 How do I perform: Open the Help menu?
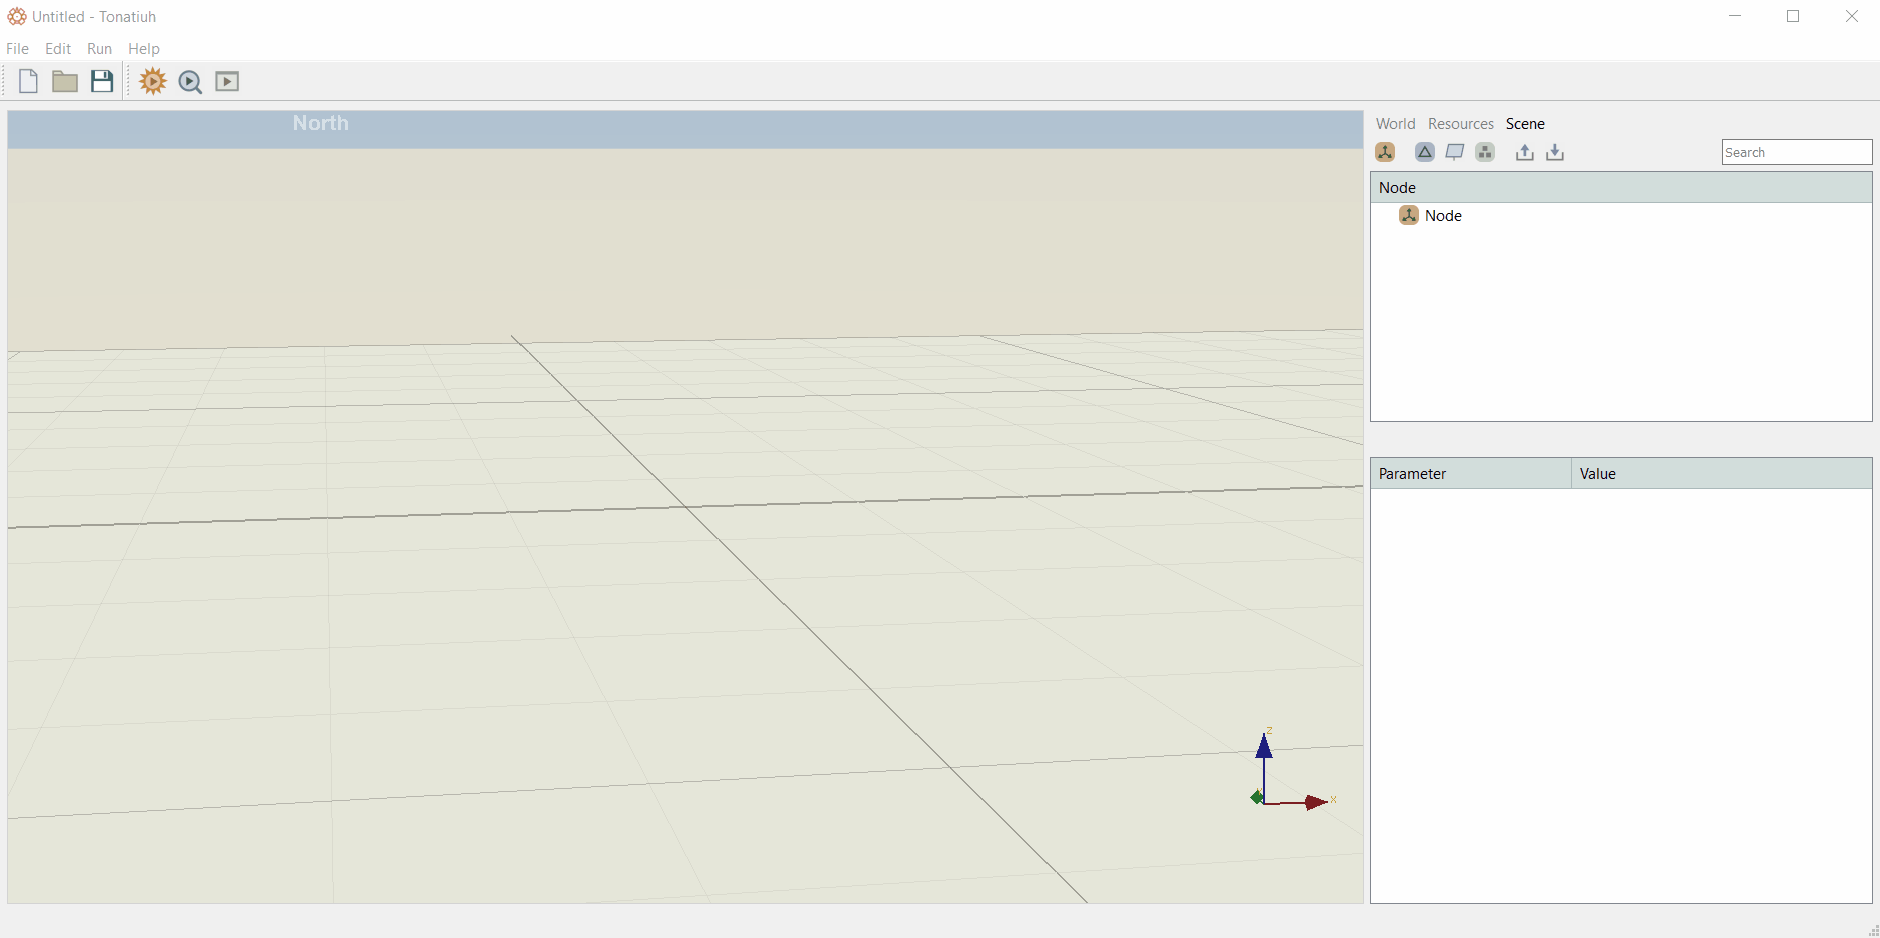click(x=144, y=48)
